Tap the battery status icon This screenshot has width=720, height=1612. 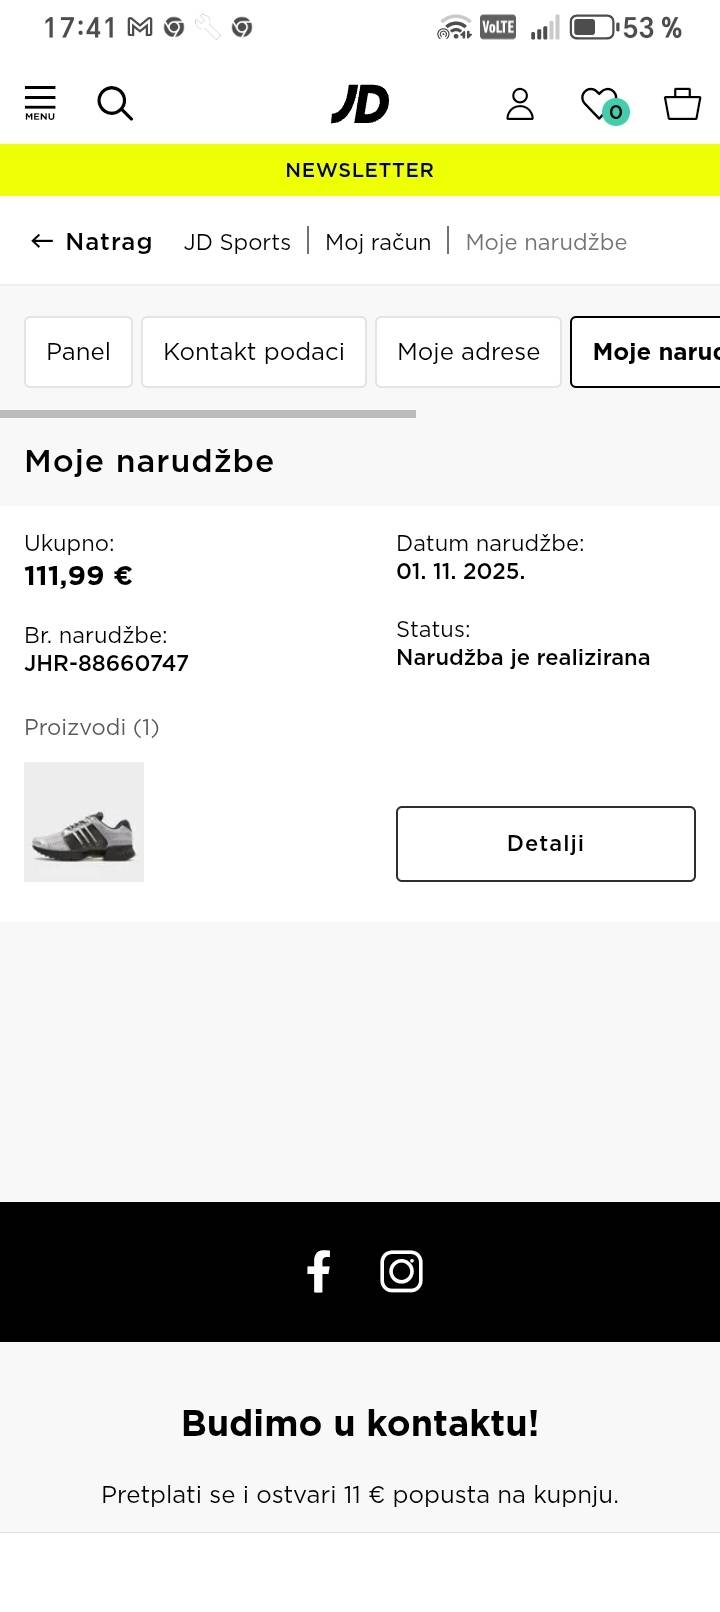pos(593,28)
